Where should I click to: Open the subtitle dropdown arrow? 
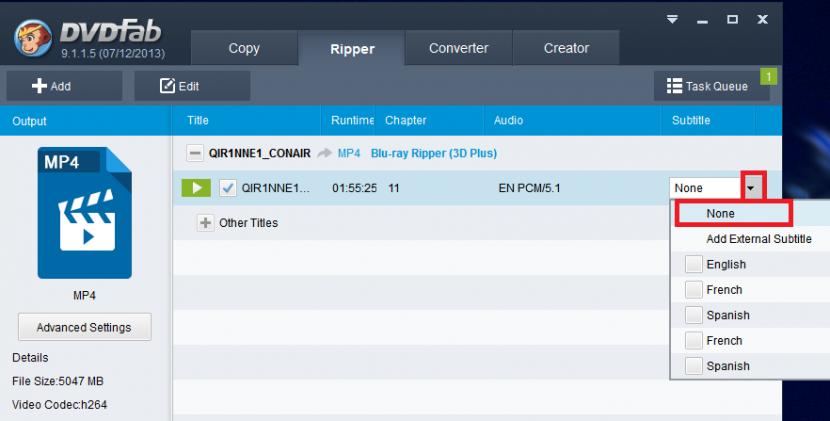(751, 188)
